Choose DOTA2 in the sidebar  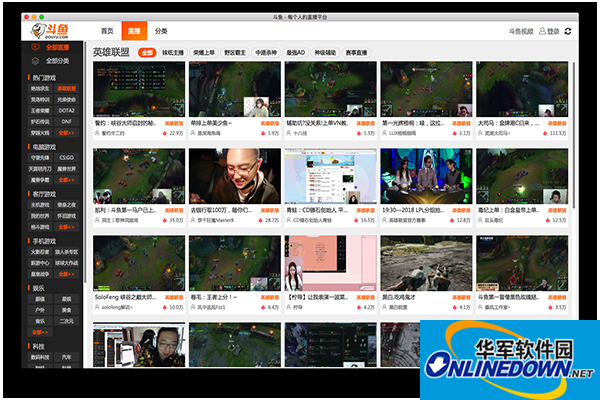tap(67, 111)
